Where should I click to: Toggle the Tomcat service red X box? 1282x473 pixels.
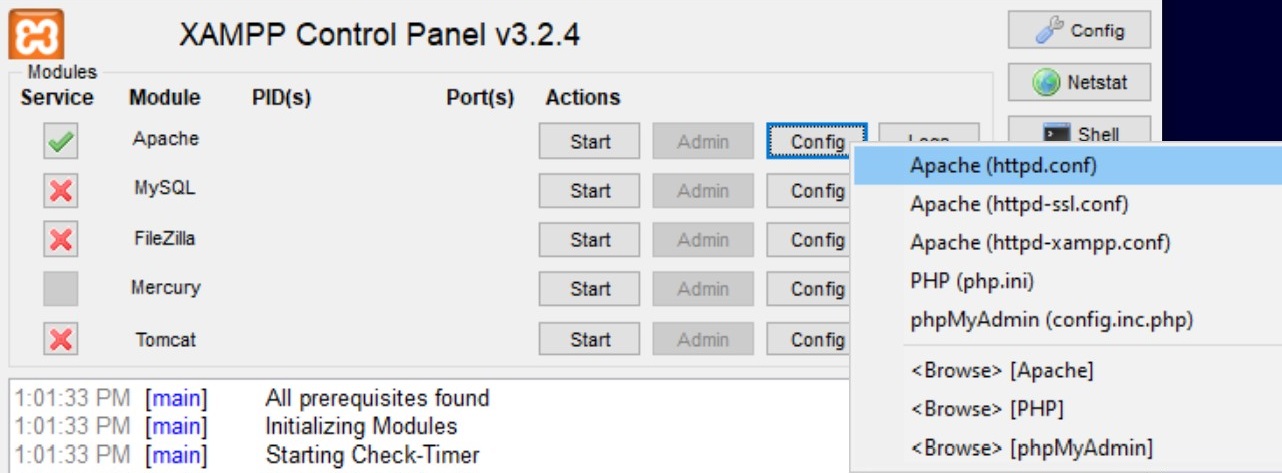(61, 339)
